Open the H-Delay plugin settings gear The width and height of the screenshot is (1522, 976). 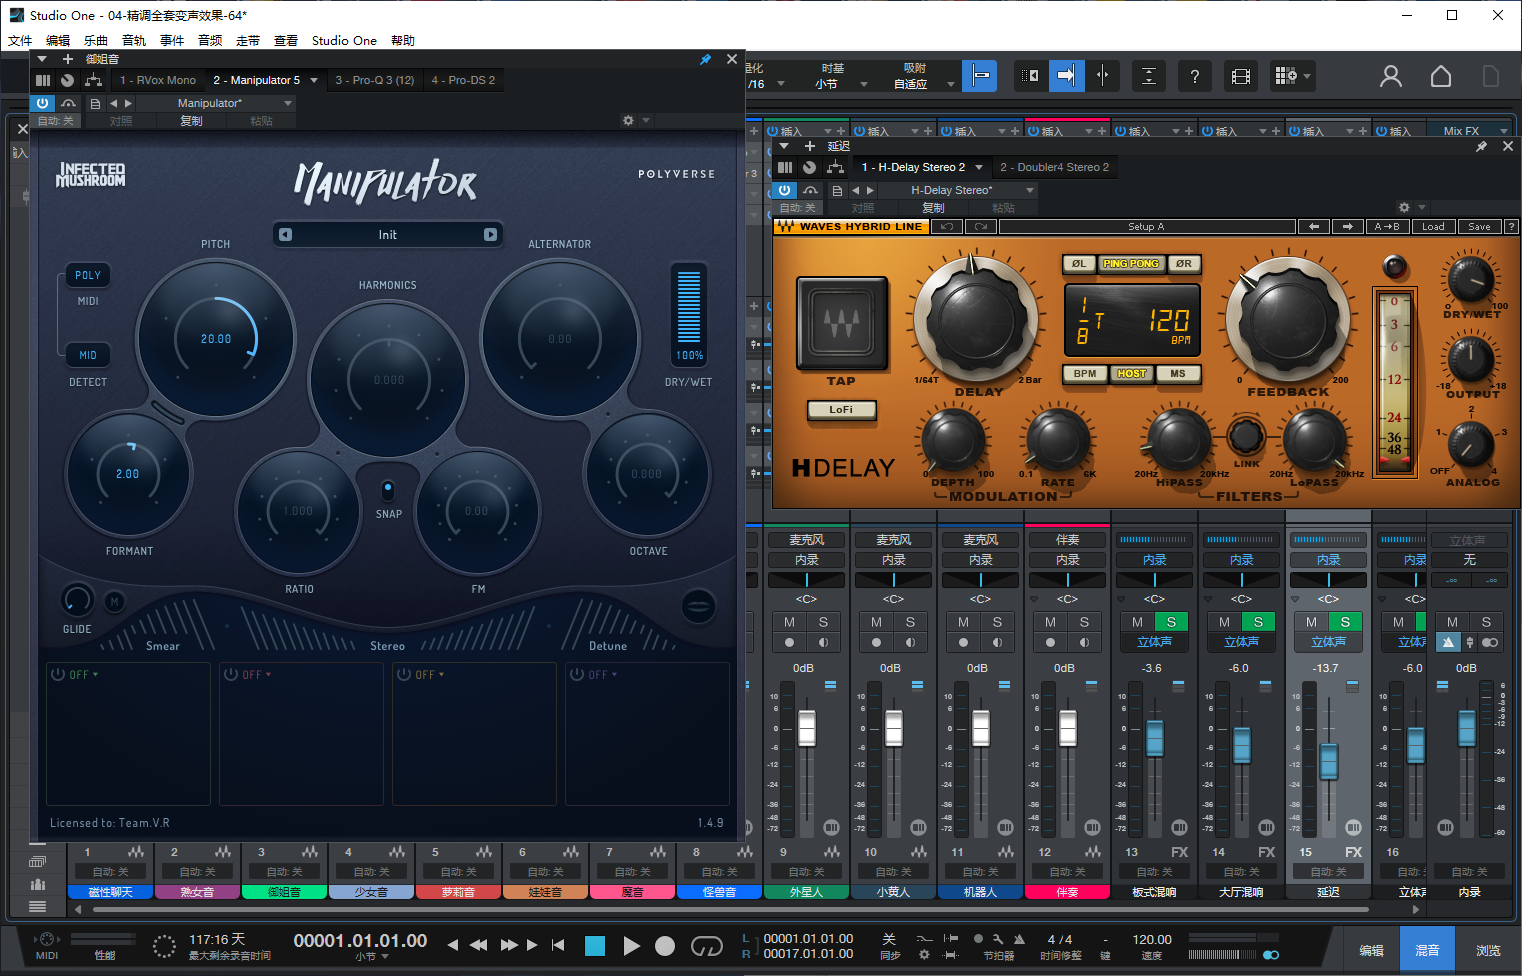pyautogui.click(x=1404, y=207)
